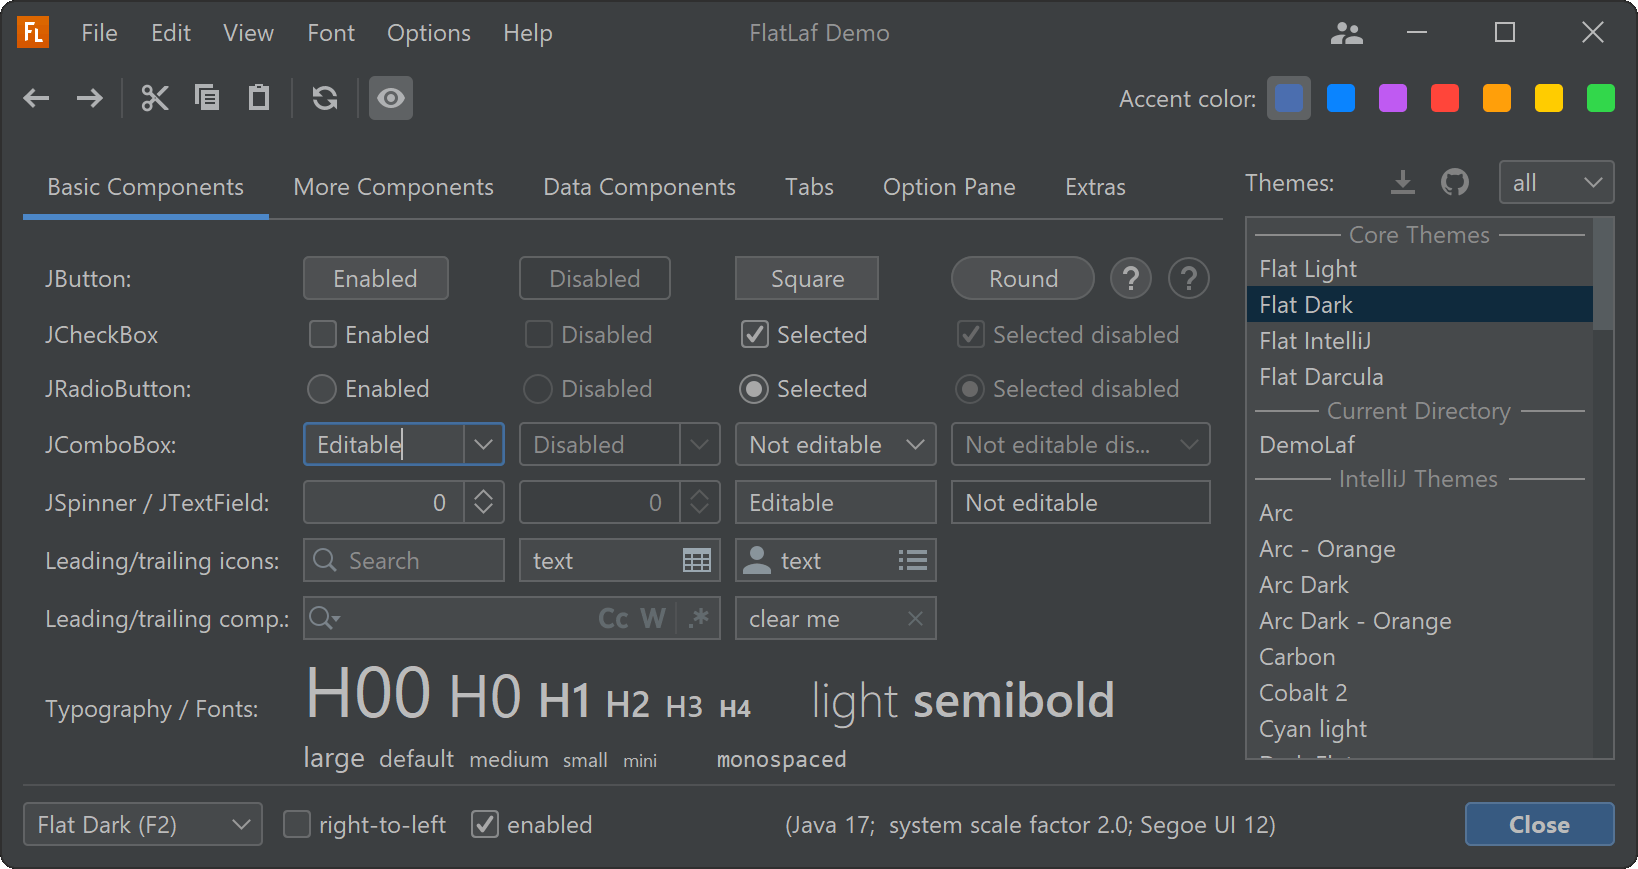Screen dimensions: 1638x869
Task: Toggle the eye Show View toolbar button
Action: coord(391,98)
